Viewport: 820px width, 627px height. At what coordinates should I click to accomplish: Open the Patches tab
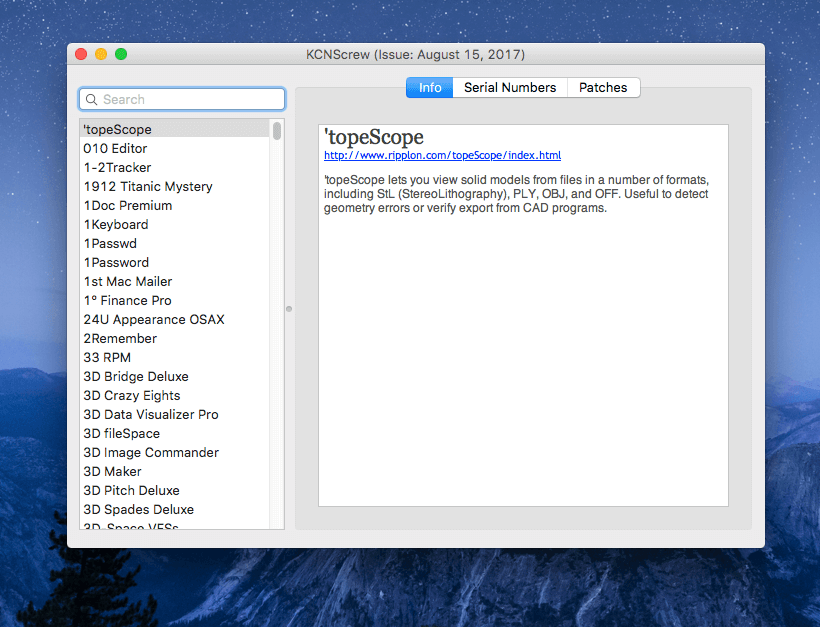coord(603,87)
